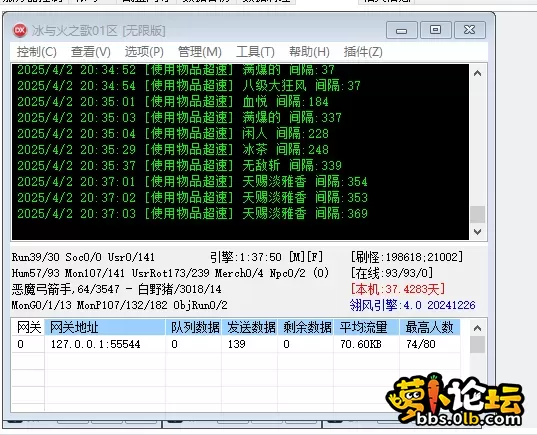Click the log panel scroll down arrow

[477, 232]
